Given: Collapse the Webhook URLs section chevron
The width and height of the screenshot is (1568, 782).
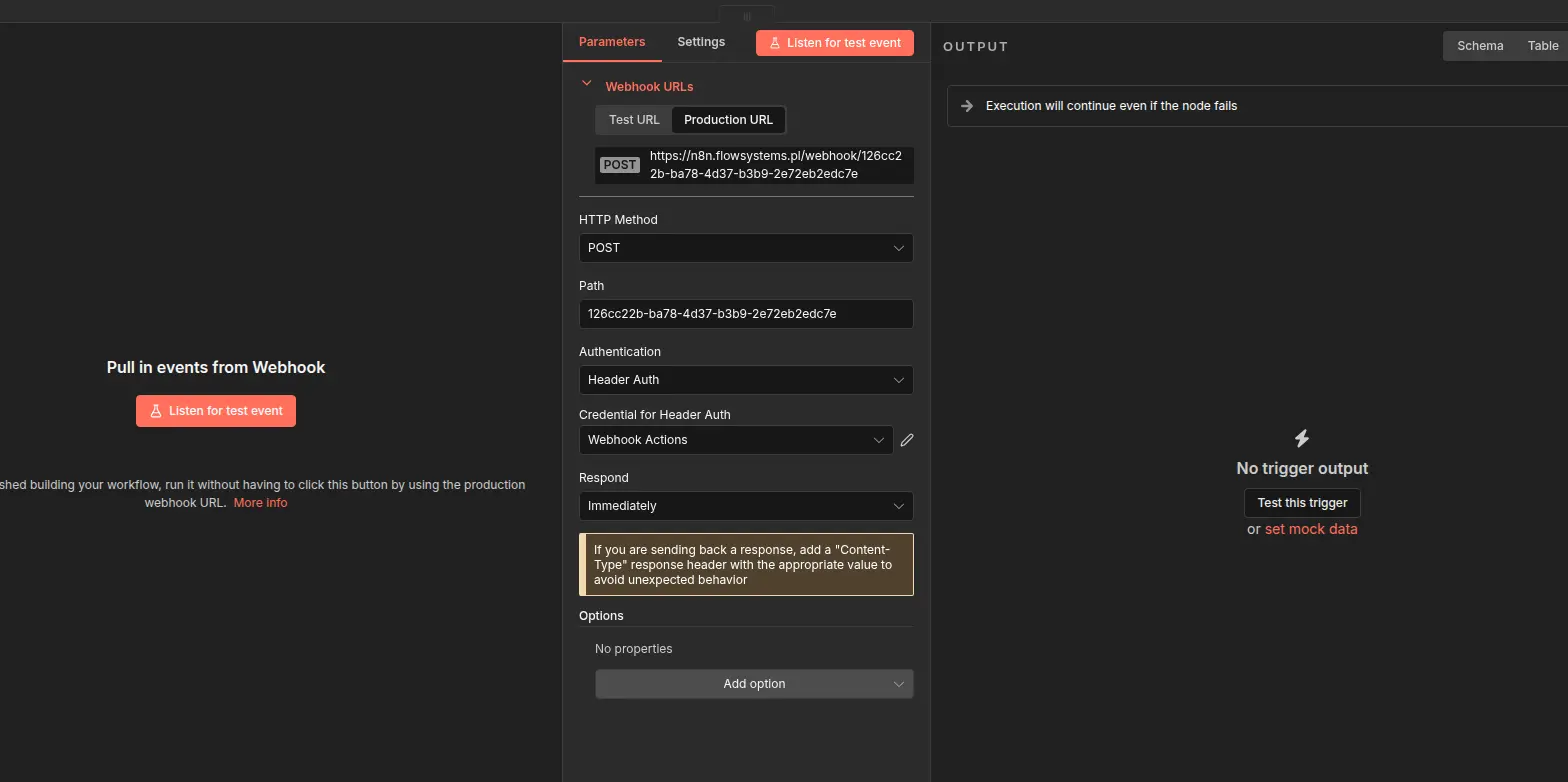Looking at the screenshot, I should click(587, 84).
